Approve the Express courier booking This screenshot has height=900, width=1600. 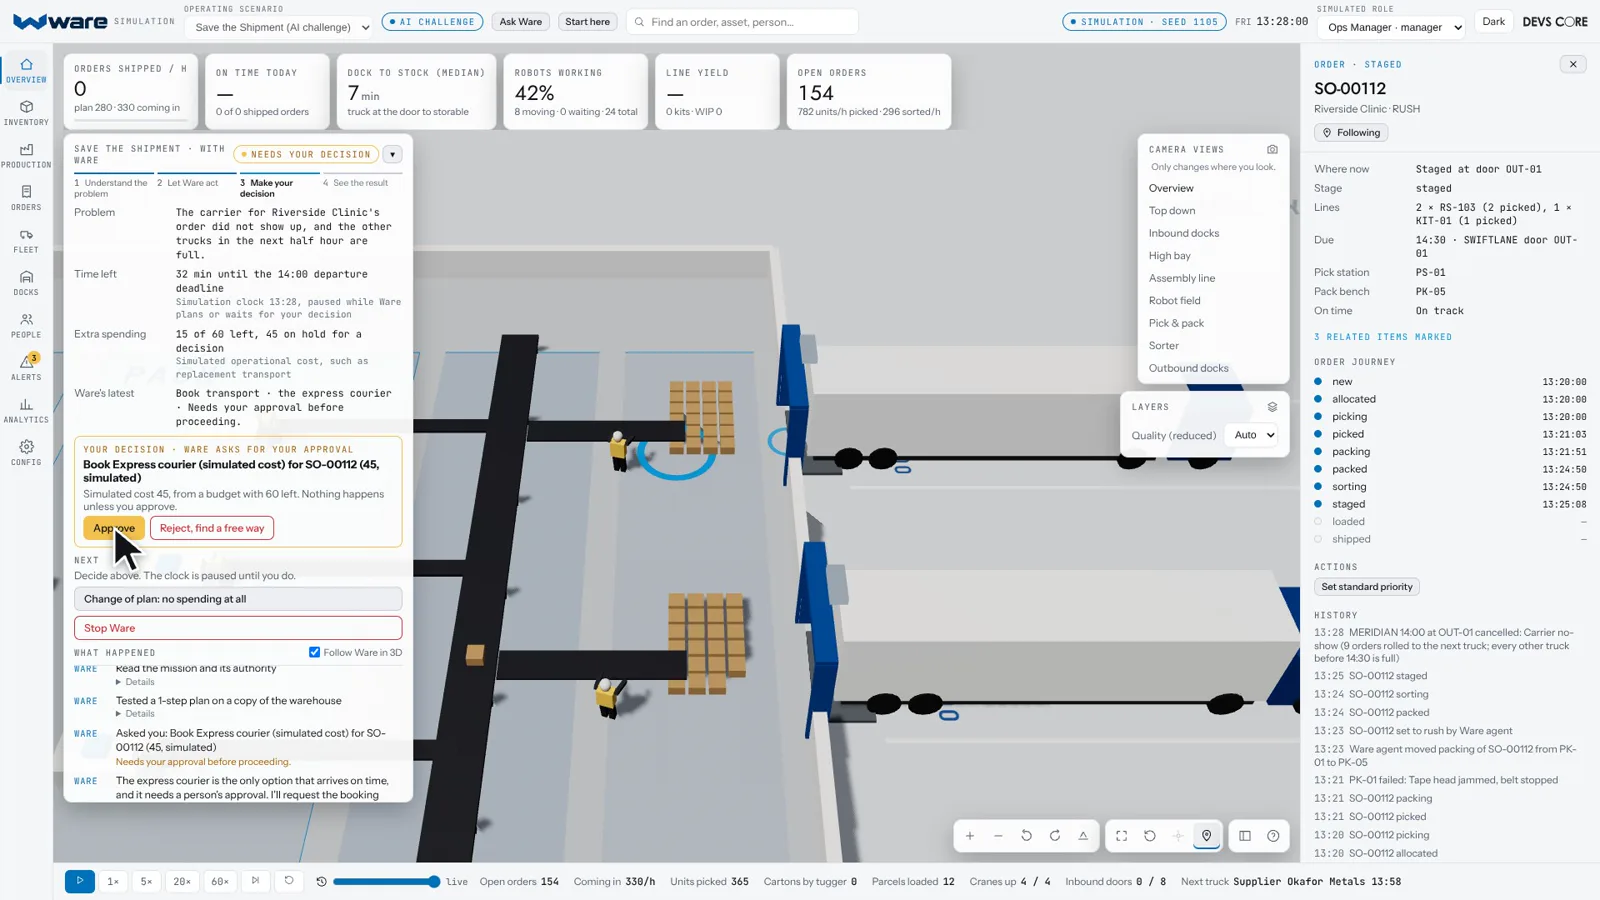click(x=113, y=528)
